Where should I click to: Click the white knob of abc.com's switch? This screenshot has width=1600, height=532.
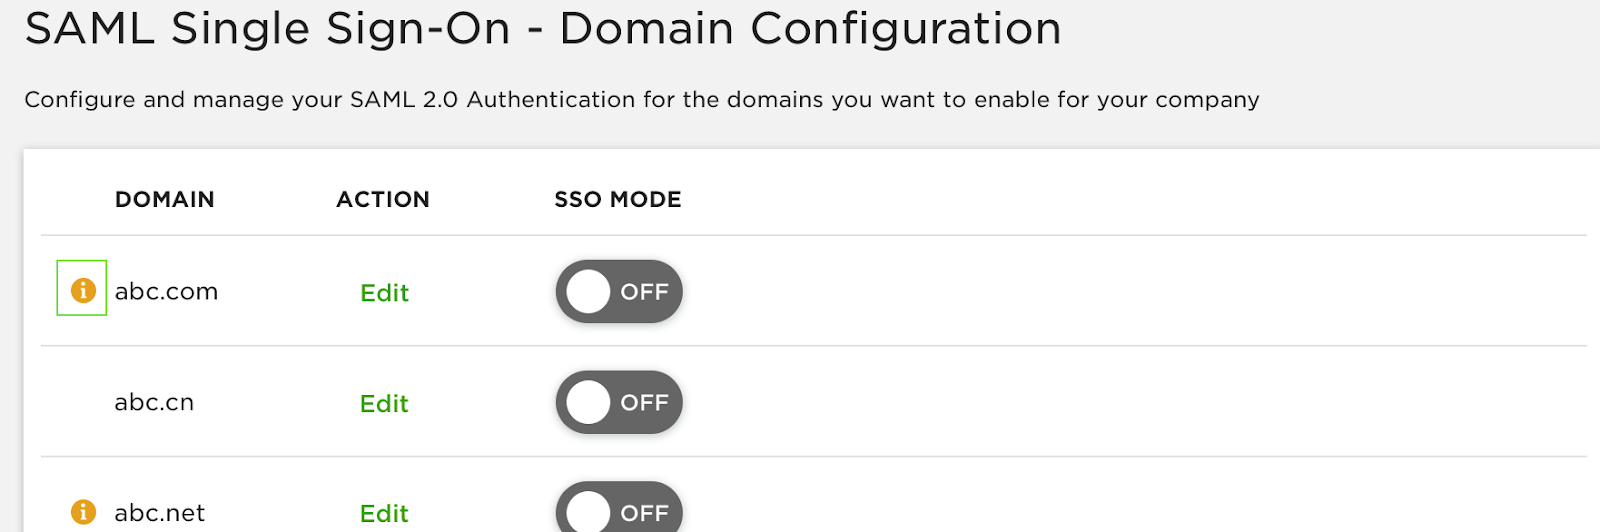[588, 292]
